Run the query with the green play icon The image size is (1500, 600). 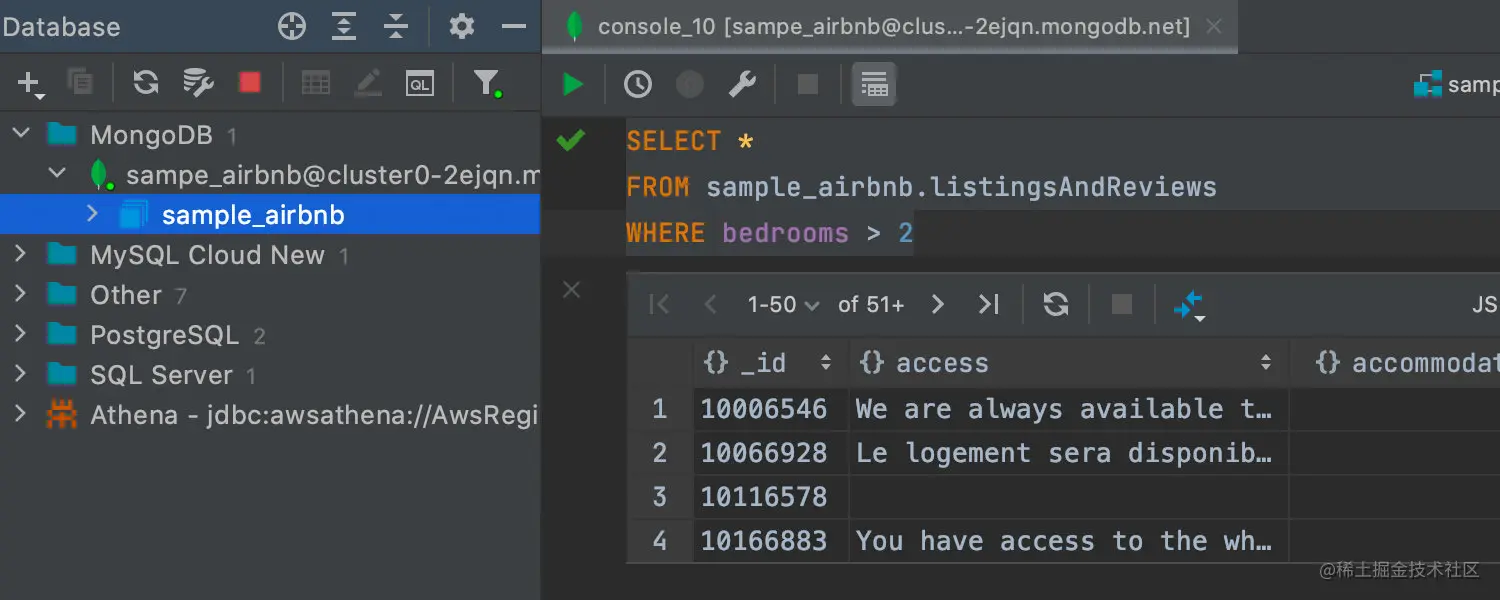pos(570,84)
